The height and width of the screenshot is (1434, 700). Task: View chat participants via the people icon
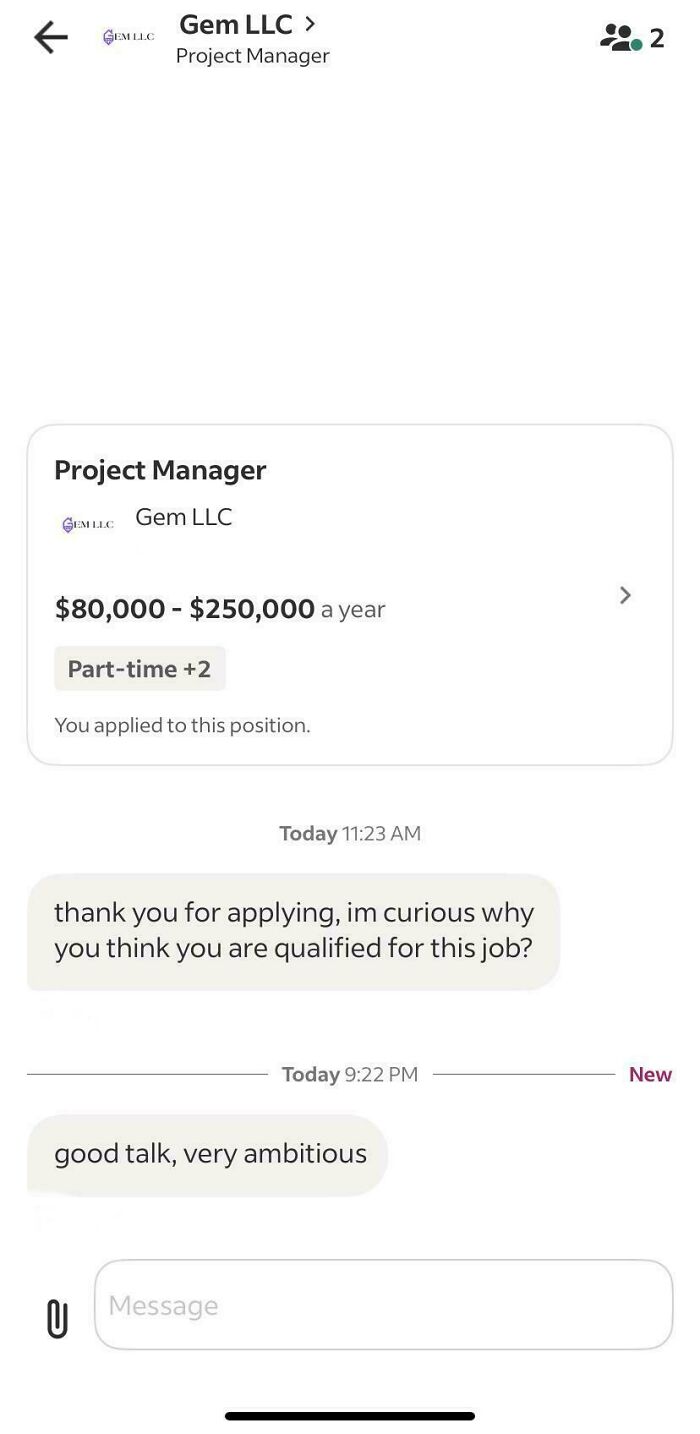click(x=619, y=37)
